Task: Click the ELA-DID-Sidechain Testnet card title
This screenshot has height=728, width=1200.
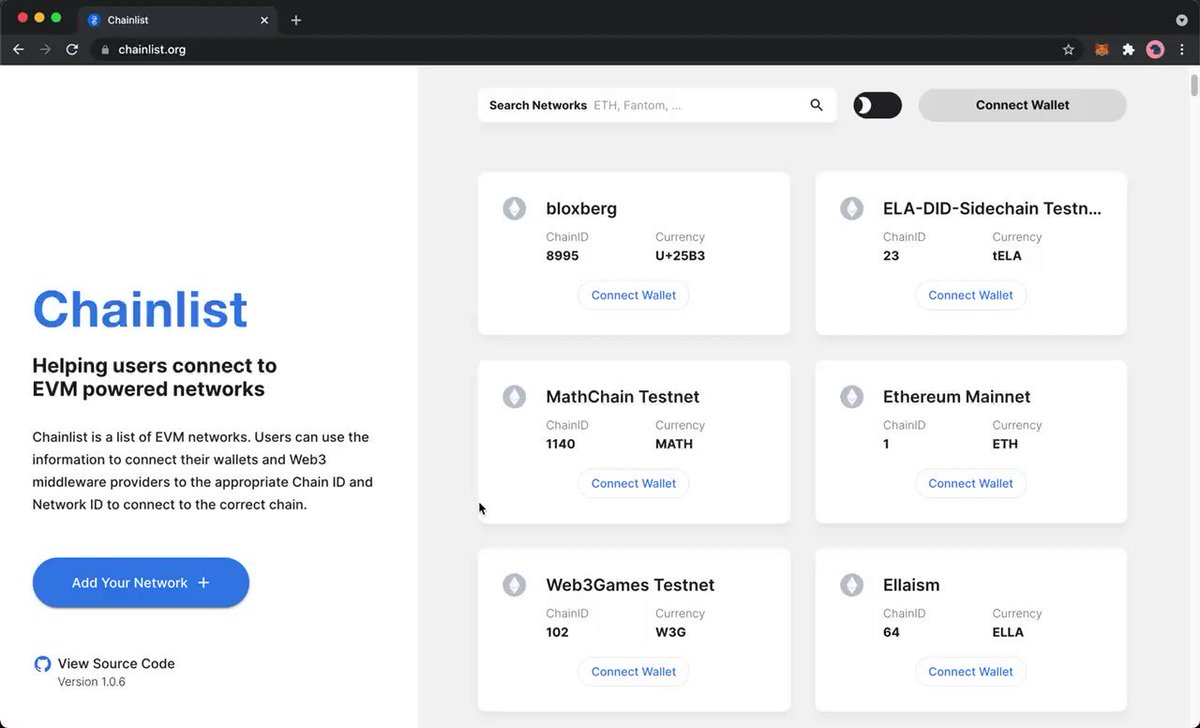Action: coord(992,209)
